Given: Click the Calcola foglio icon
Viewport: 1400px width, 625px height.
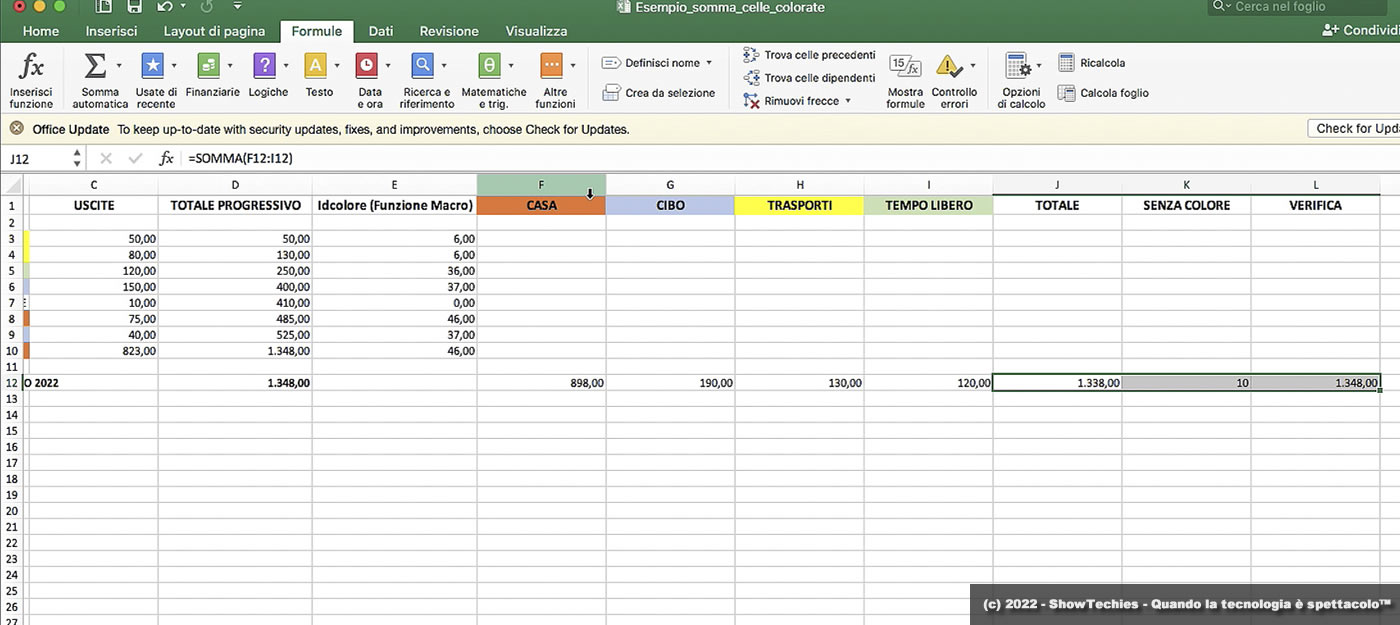Looking at the screenshot, I should point(1066,93).
